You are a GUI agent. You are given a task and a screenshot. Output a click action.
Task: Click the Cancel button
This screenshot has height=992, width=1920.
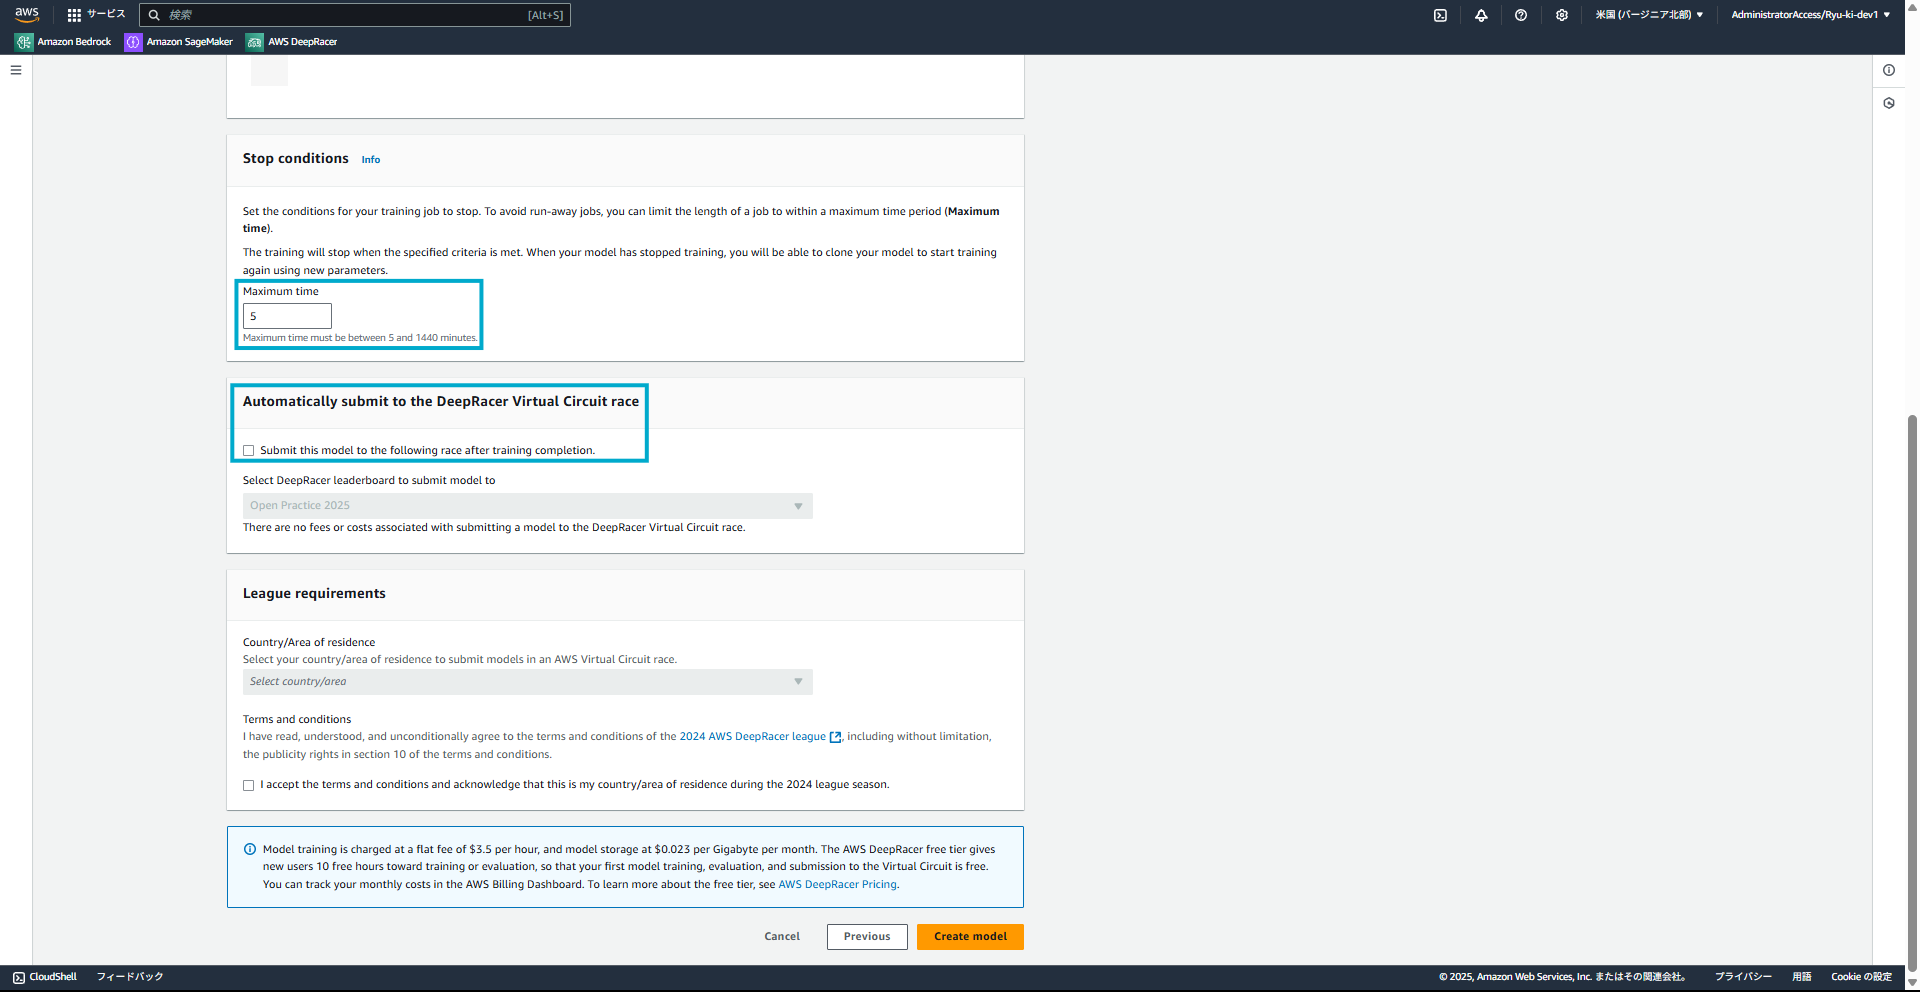point(782,937)
